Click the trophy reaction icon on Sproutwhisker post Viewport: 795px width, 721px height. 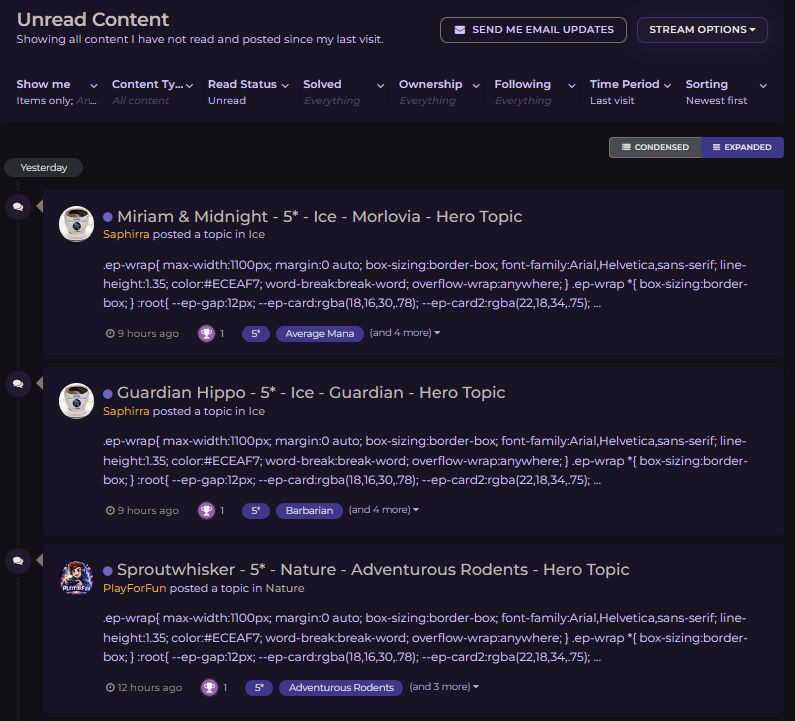click(209, 688)
